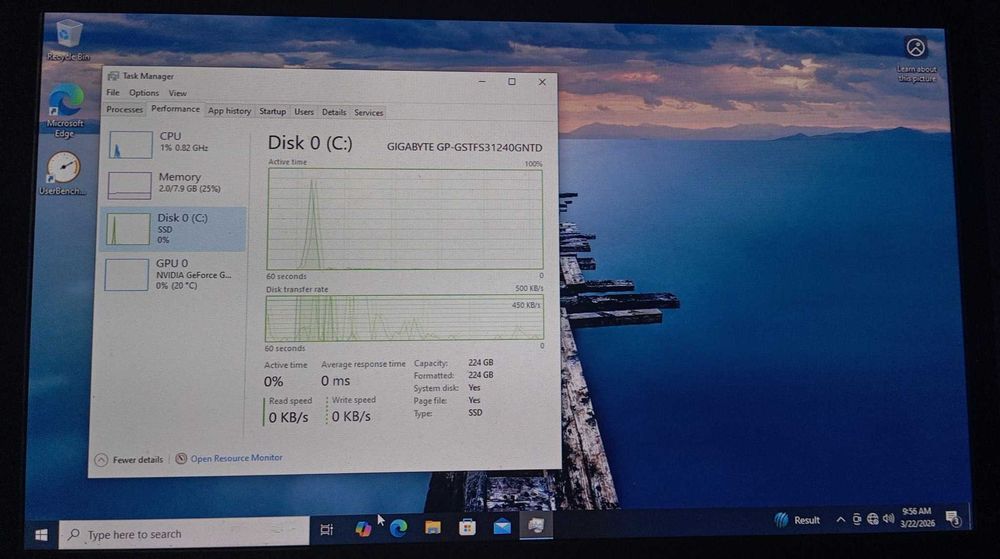Select Disk 0 (C:) in the sidebar

click(x=173, y=229)
